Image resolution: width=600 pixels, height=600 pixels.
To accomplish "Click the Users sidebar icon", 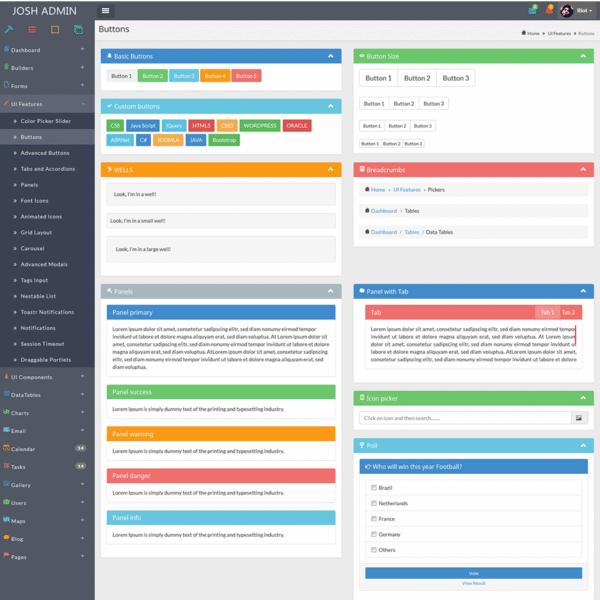I will click(x=7, y=502).
